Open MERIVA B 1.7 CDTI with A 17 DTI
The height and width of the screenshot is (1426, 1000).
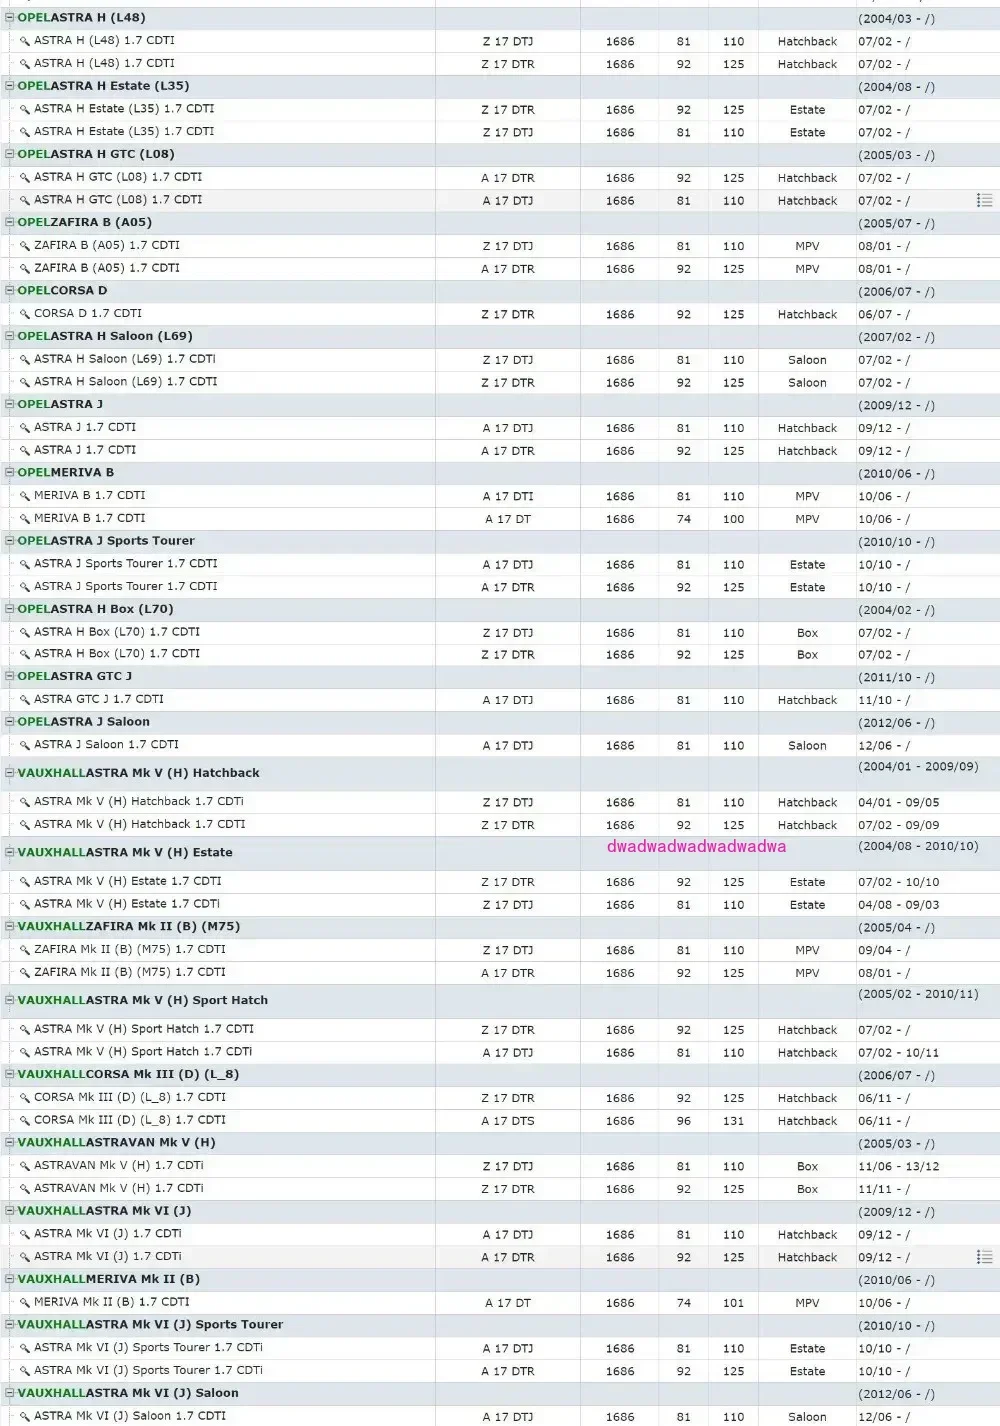[x=90, y=495]
